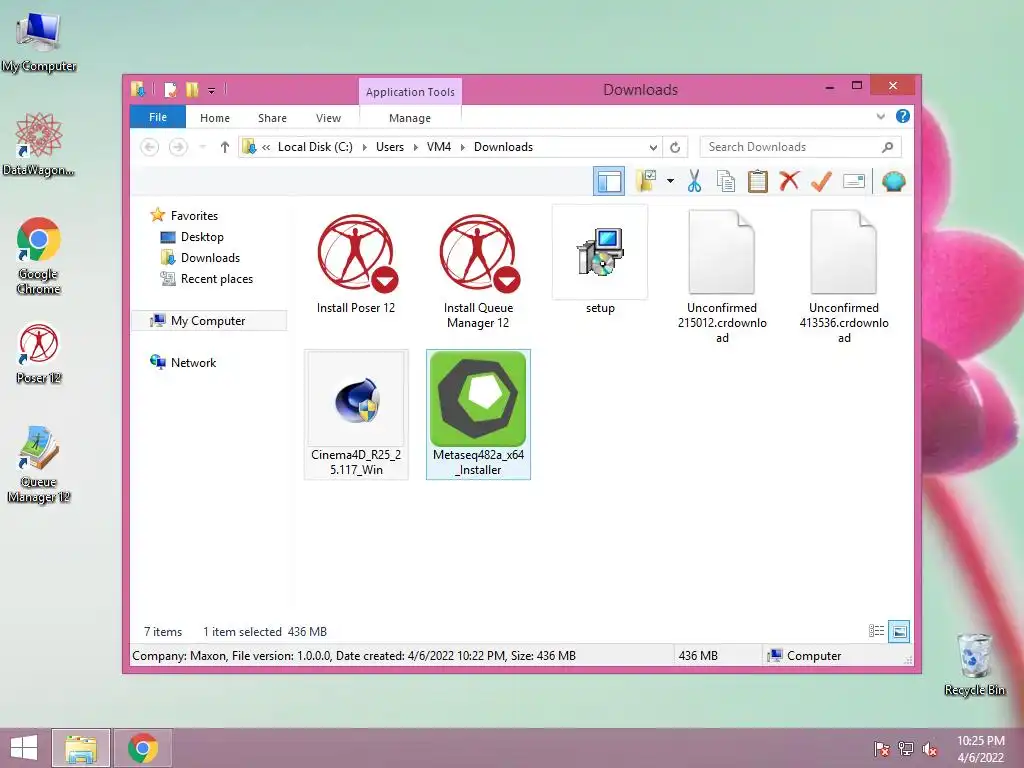The height and width of the screenshot is (768, 1024).
Task: Open the Manage ribbon tab
Action: point(409,118)
